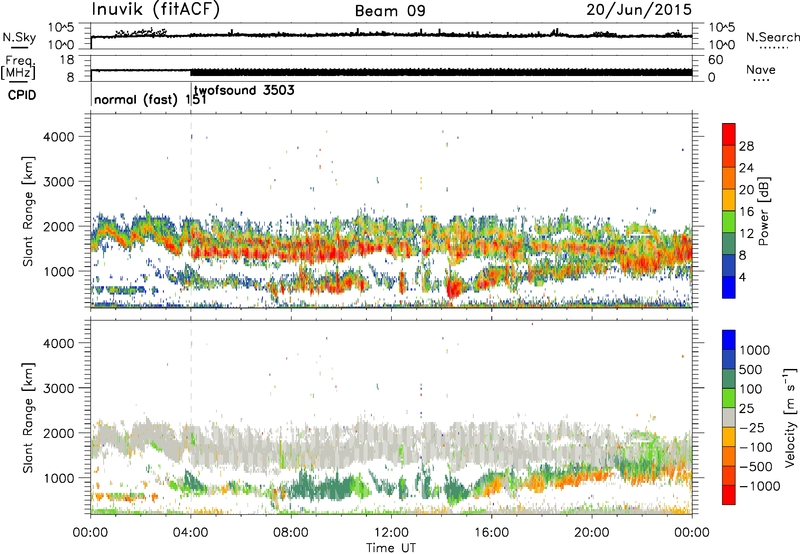The height and width of the screenshot is (554, 800).
Task: Click the 'N.Sky' legend label
Action: (x=19, y=37)
